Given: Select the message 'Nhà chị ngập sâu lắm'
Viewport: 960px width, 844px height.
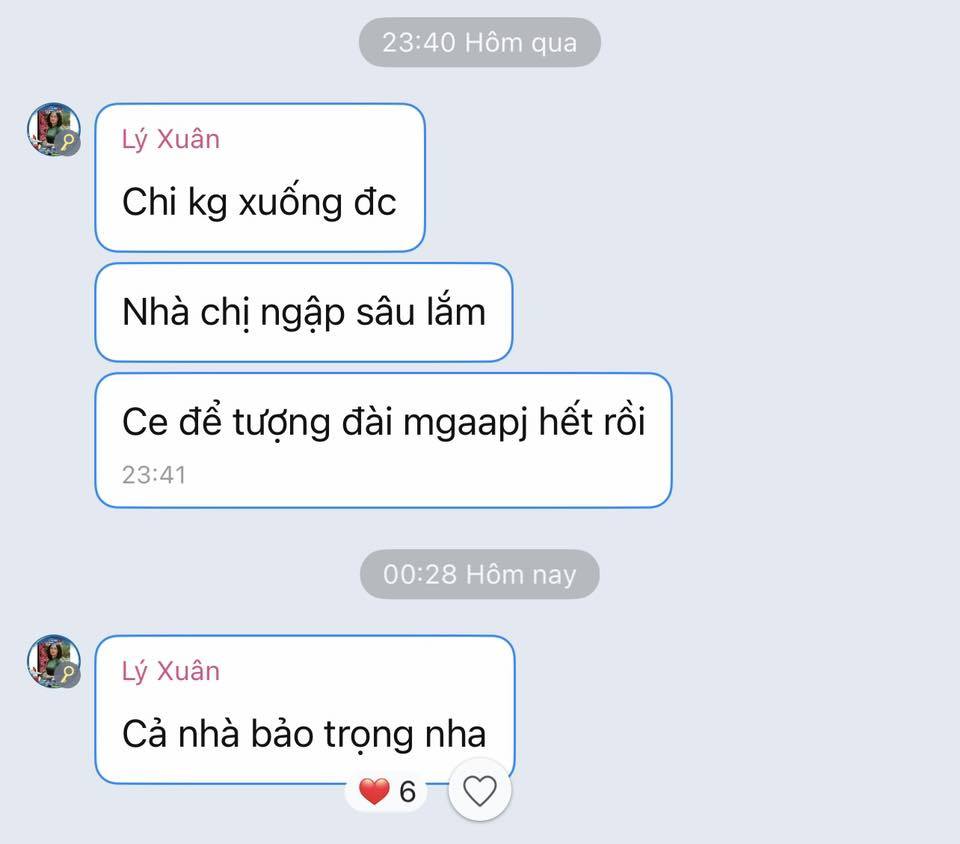Looking at the screenshot, I should click(x=304, y=312).
